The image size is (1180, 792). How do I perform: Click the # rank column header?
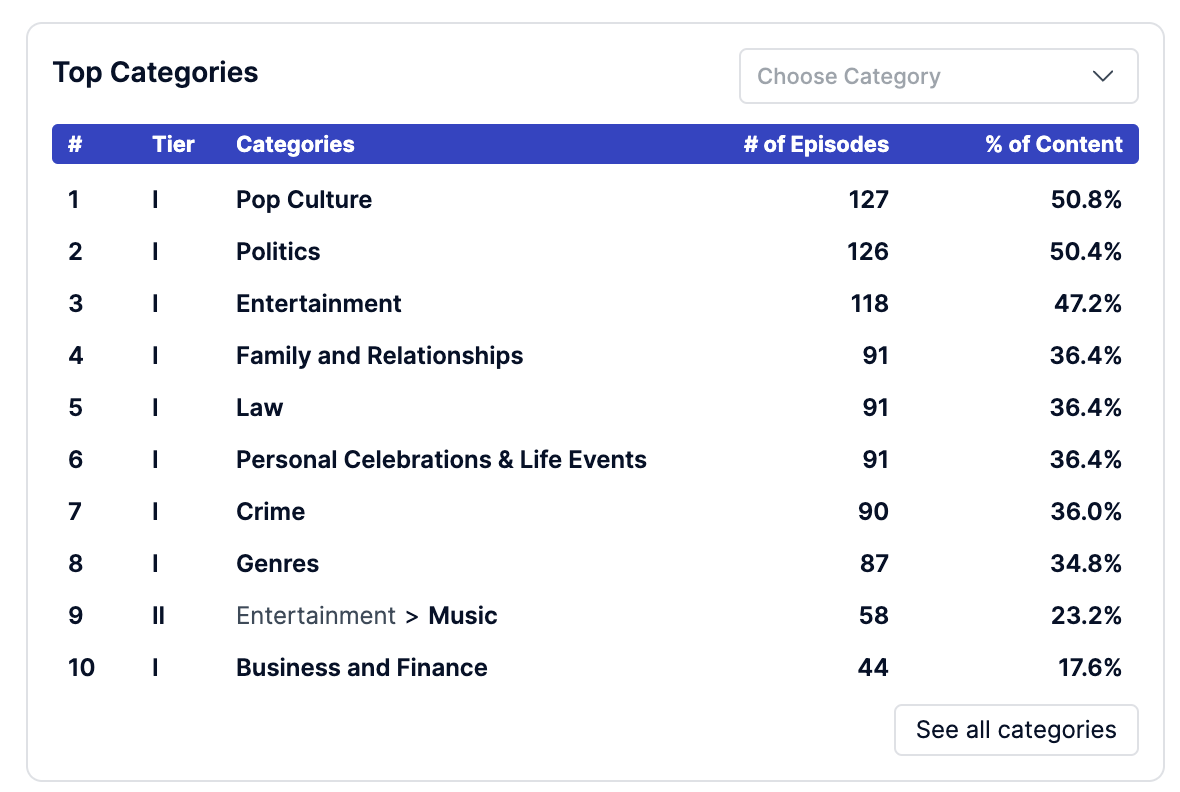point(75,144)
